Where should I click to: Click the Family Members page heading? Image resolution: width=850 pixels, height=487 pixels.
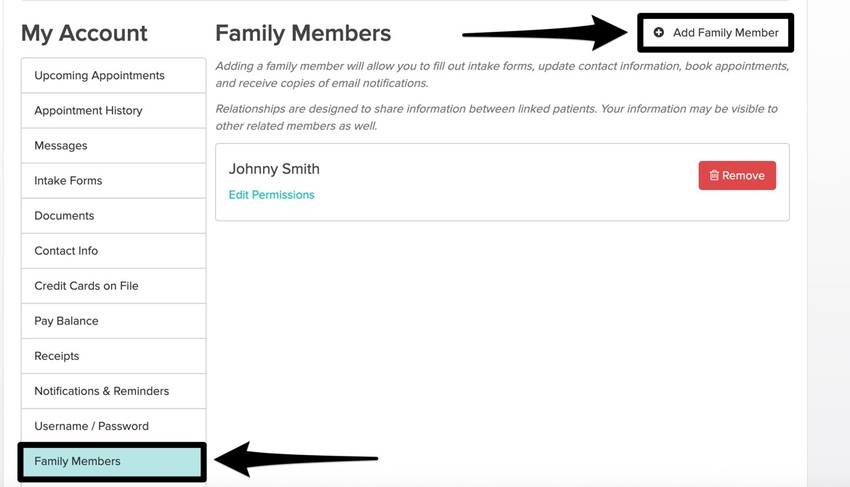pyautogui.click(x=303, y=33)
